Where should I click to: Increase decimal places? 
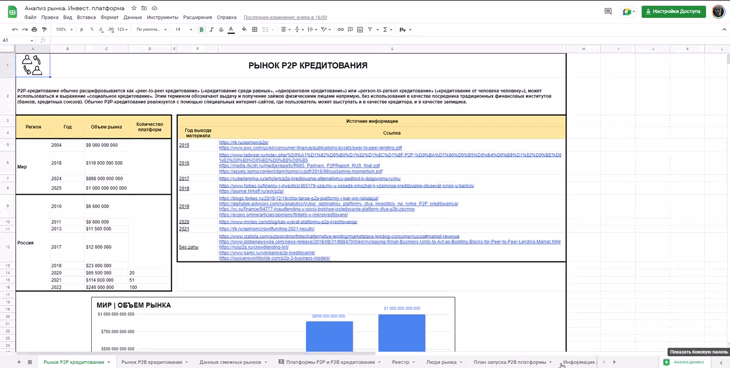click(x=111, y=29)
